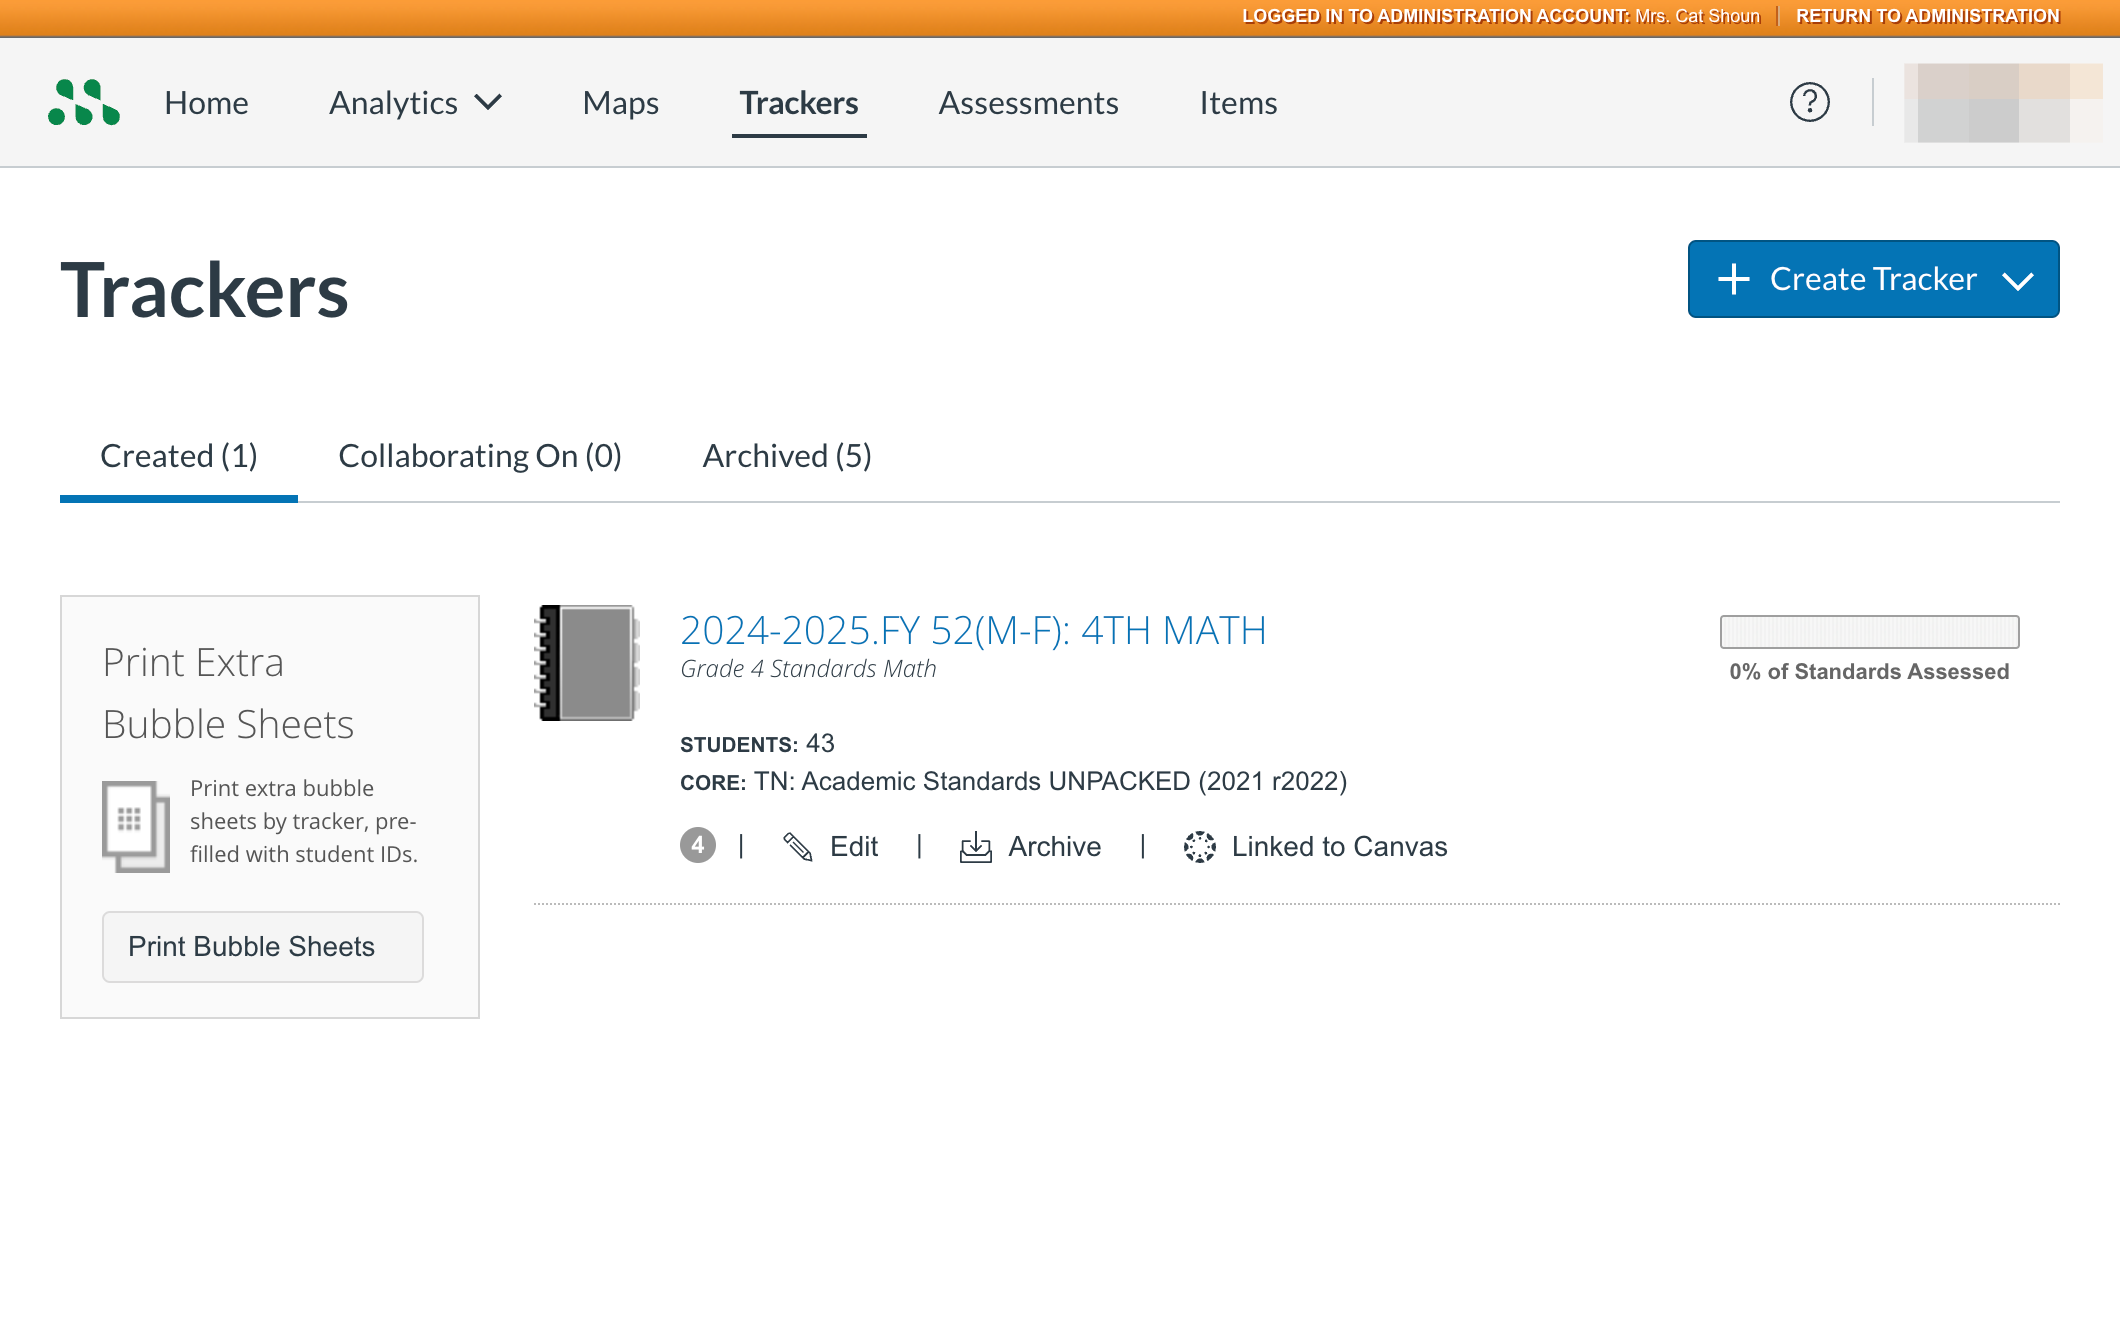Click the 0% of Standards Assessed text
Image resolution: width=2120 pixels, height=1338 pixels.
coord(1869,672)
